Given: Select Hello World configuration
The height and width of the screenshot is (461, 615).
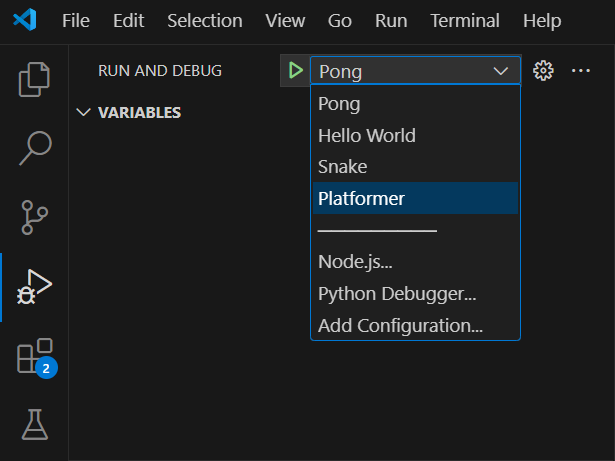Looking at the screenshot, I should pyautogui.click(x=415, y=135).
